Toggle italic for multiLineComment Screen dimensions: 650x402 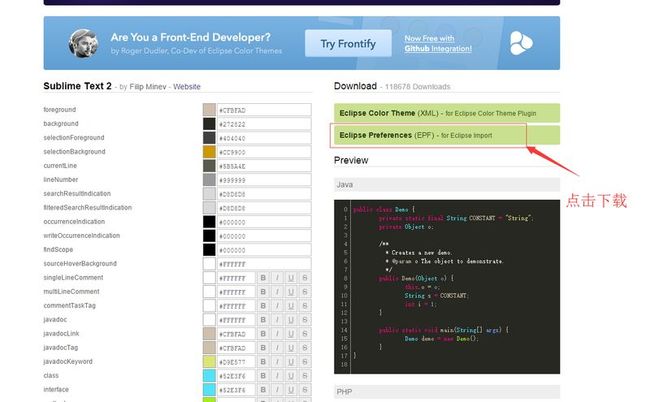277,292
